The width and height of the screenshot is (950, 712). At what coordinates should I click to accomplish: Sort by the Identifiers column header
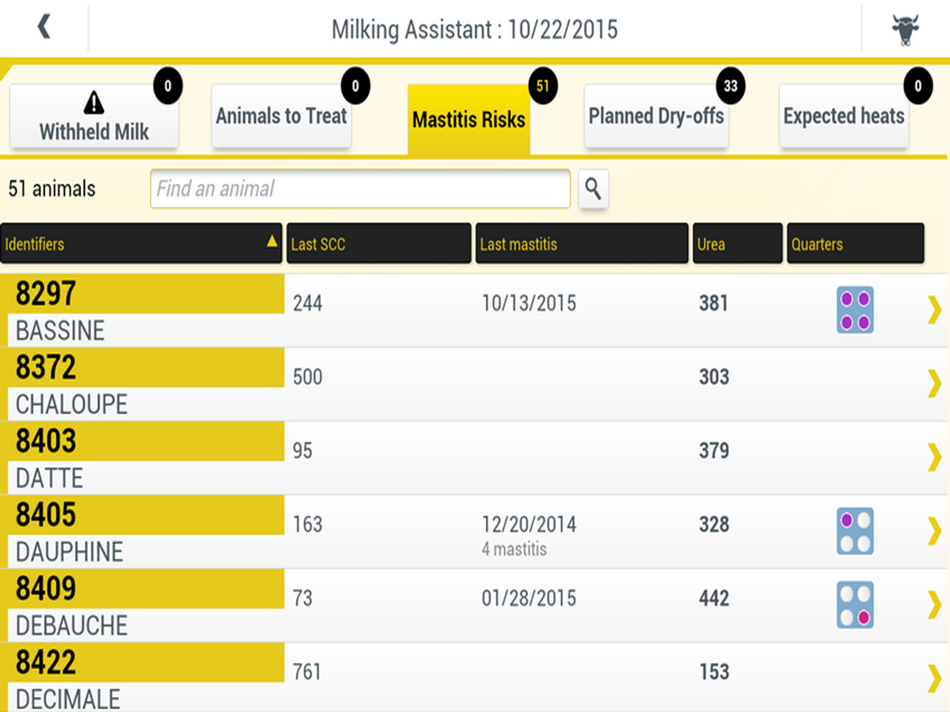[x=141, y=244]
